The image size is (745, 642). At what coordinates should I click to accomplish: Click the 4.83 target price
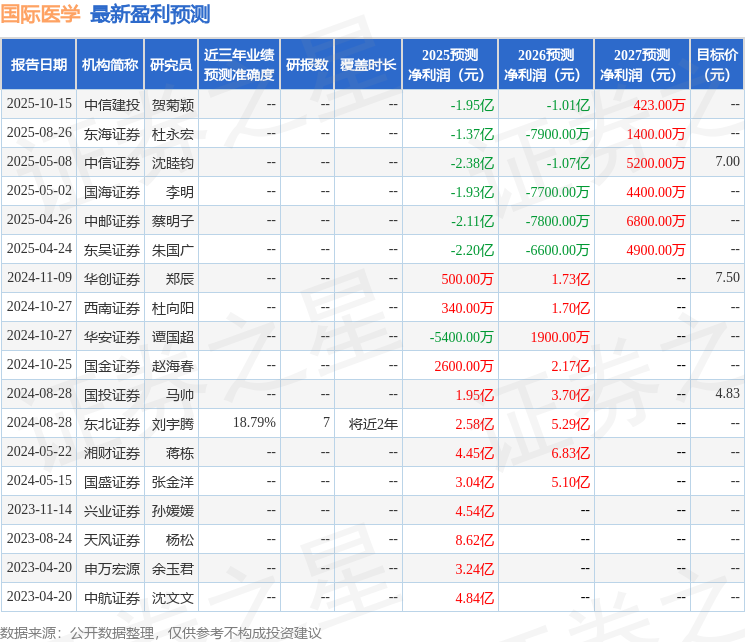coord(727,393)
